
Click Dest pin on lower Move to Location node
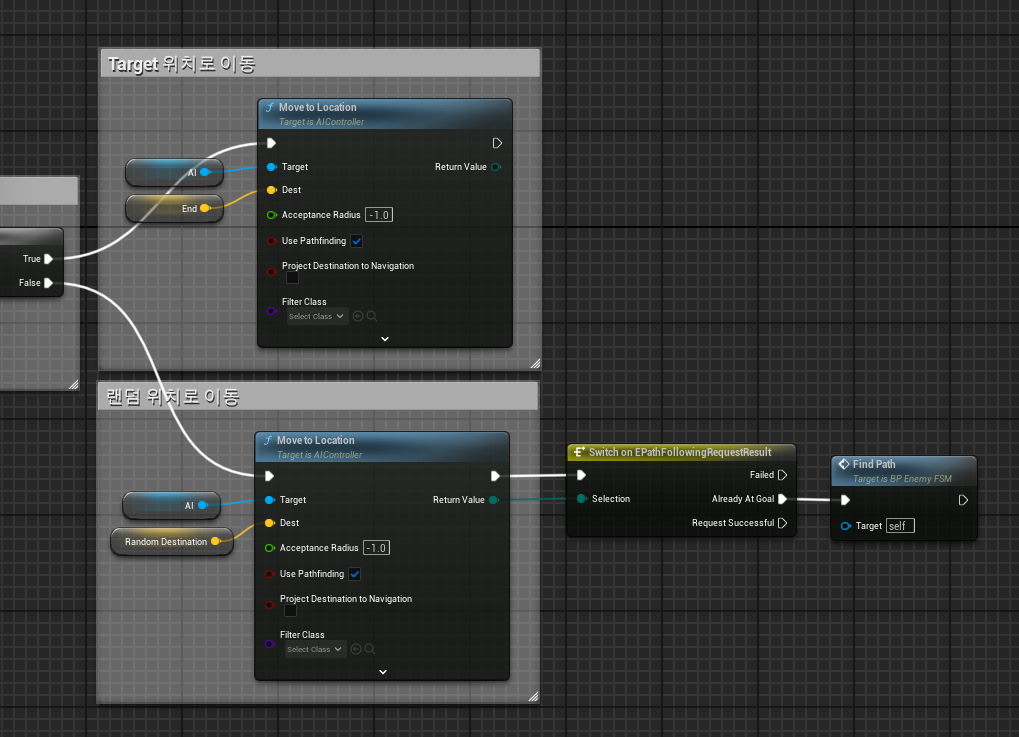click(270, 523)
